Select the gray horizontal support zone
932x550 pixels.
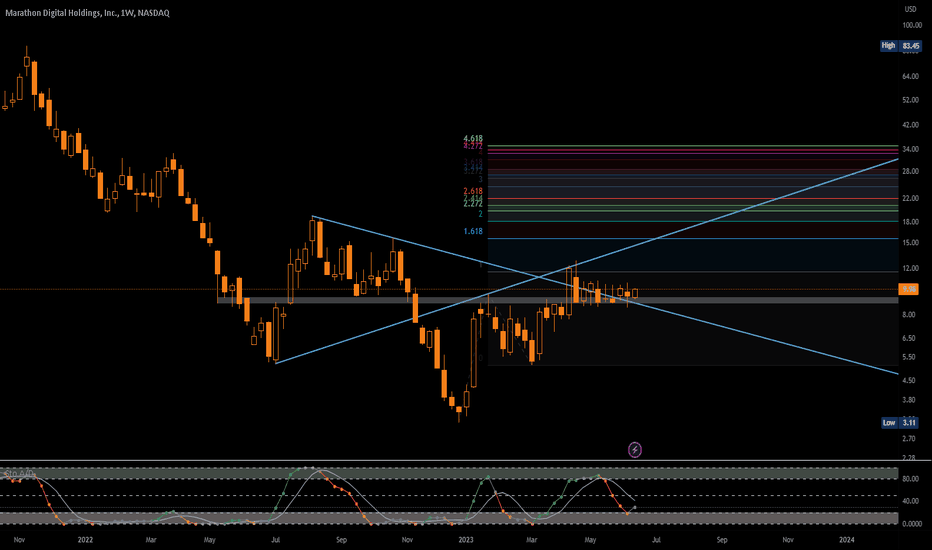click(x=558, y=300)
